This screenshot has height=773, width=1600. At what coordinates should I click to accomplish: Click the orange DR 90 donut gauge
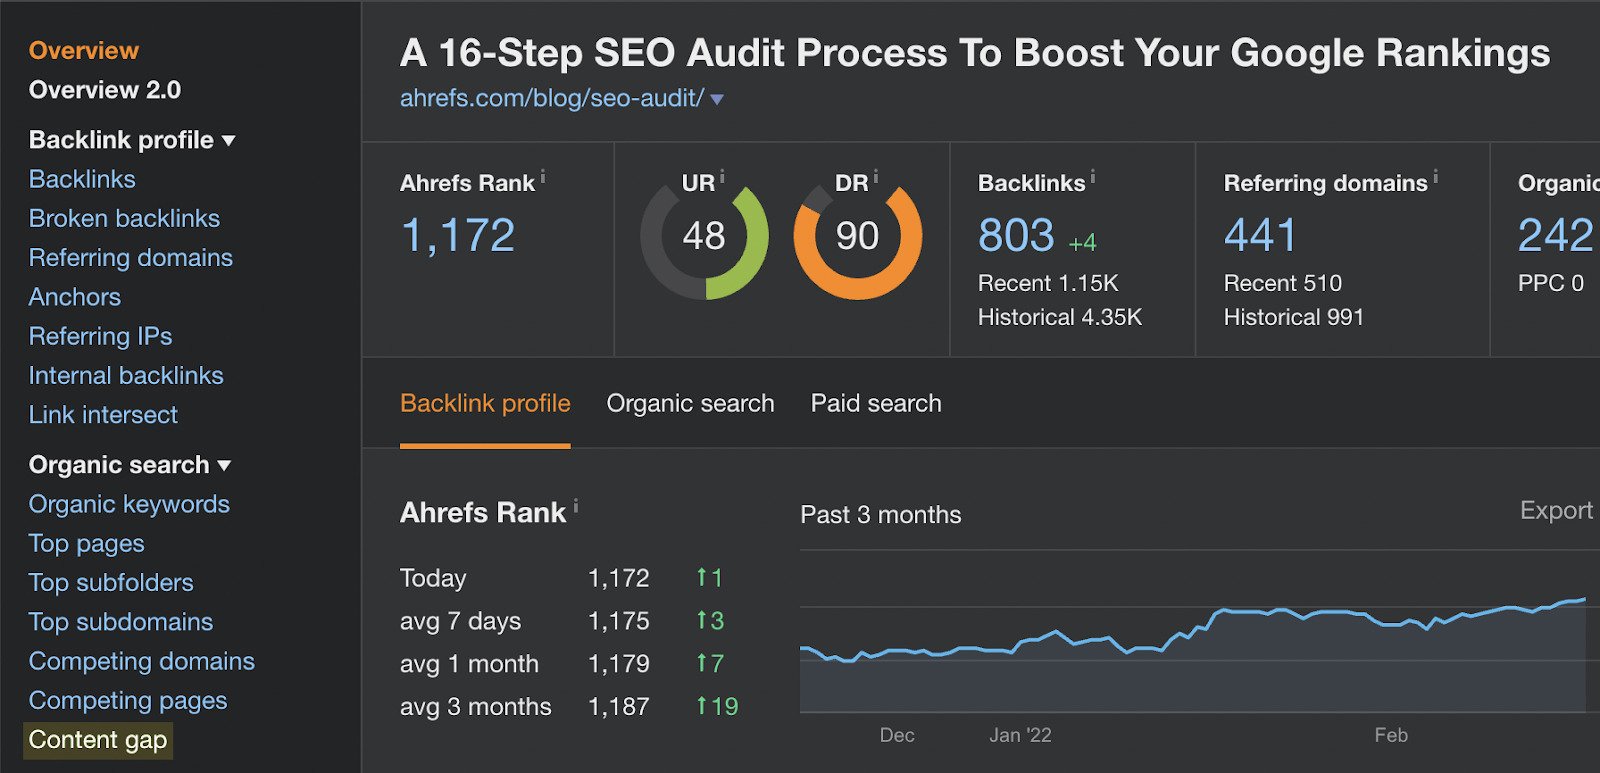pyautogui.click(x=857, y=237)
